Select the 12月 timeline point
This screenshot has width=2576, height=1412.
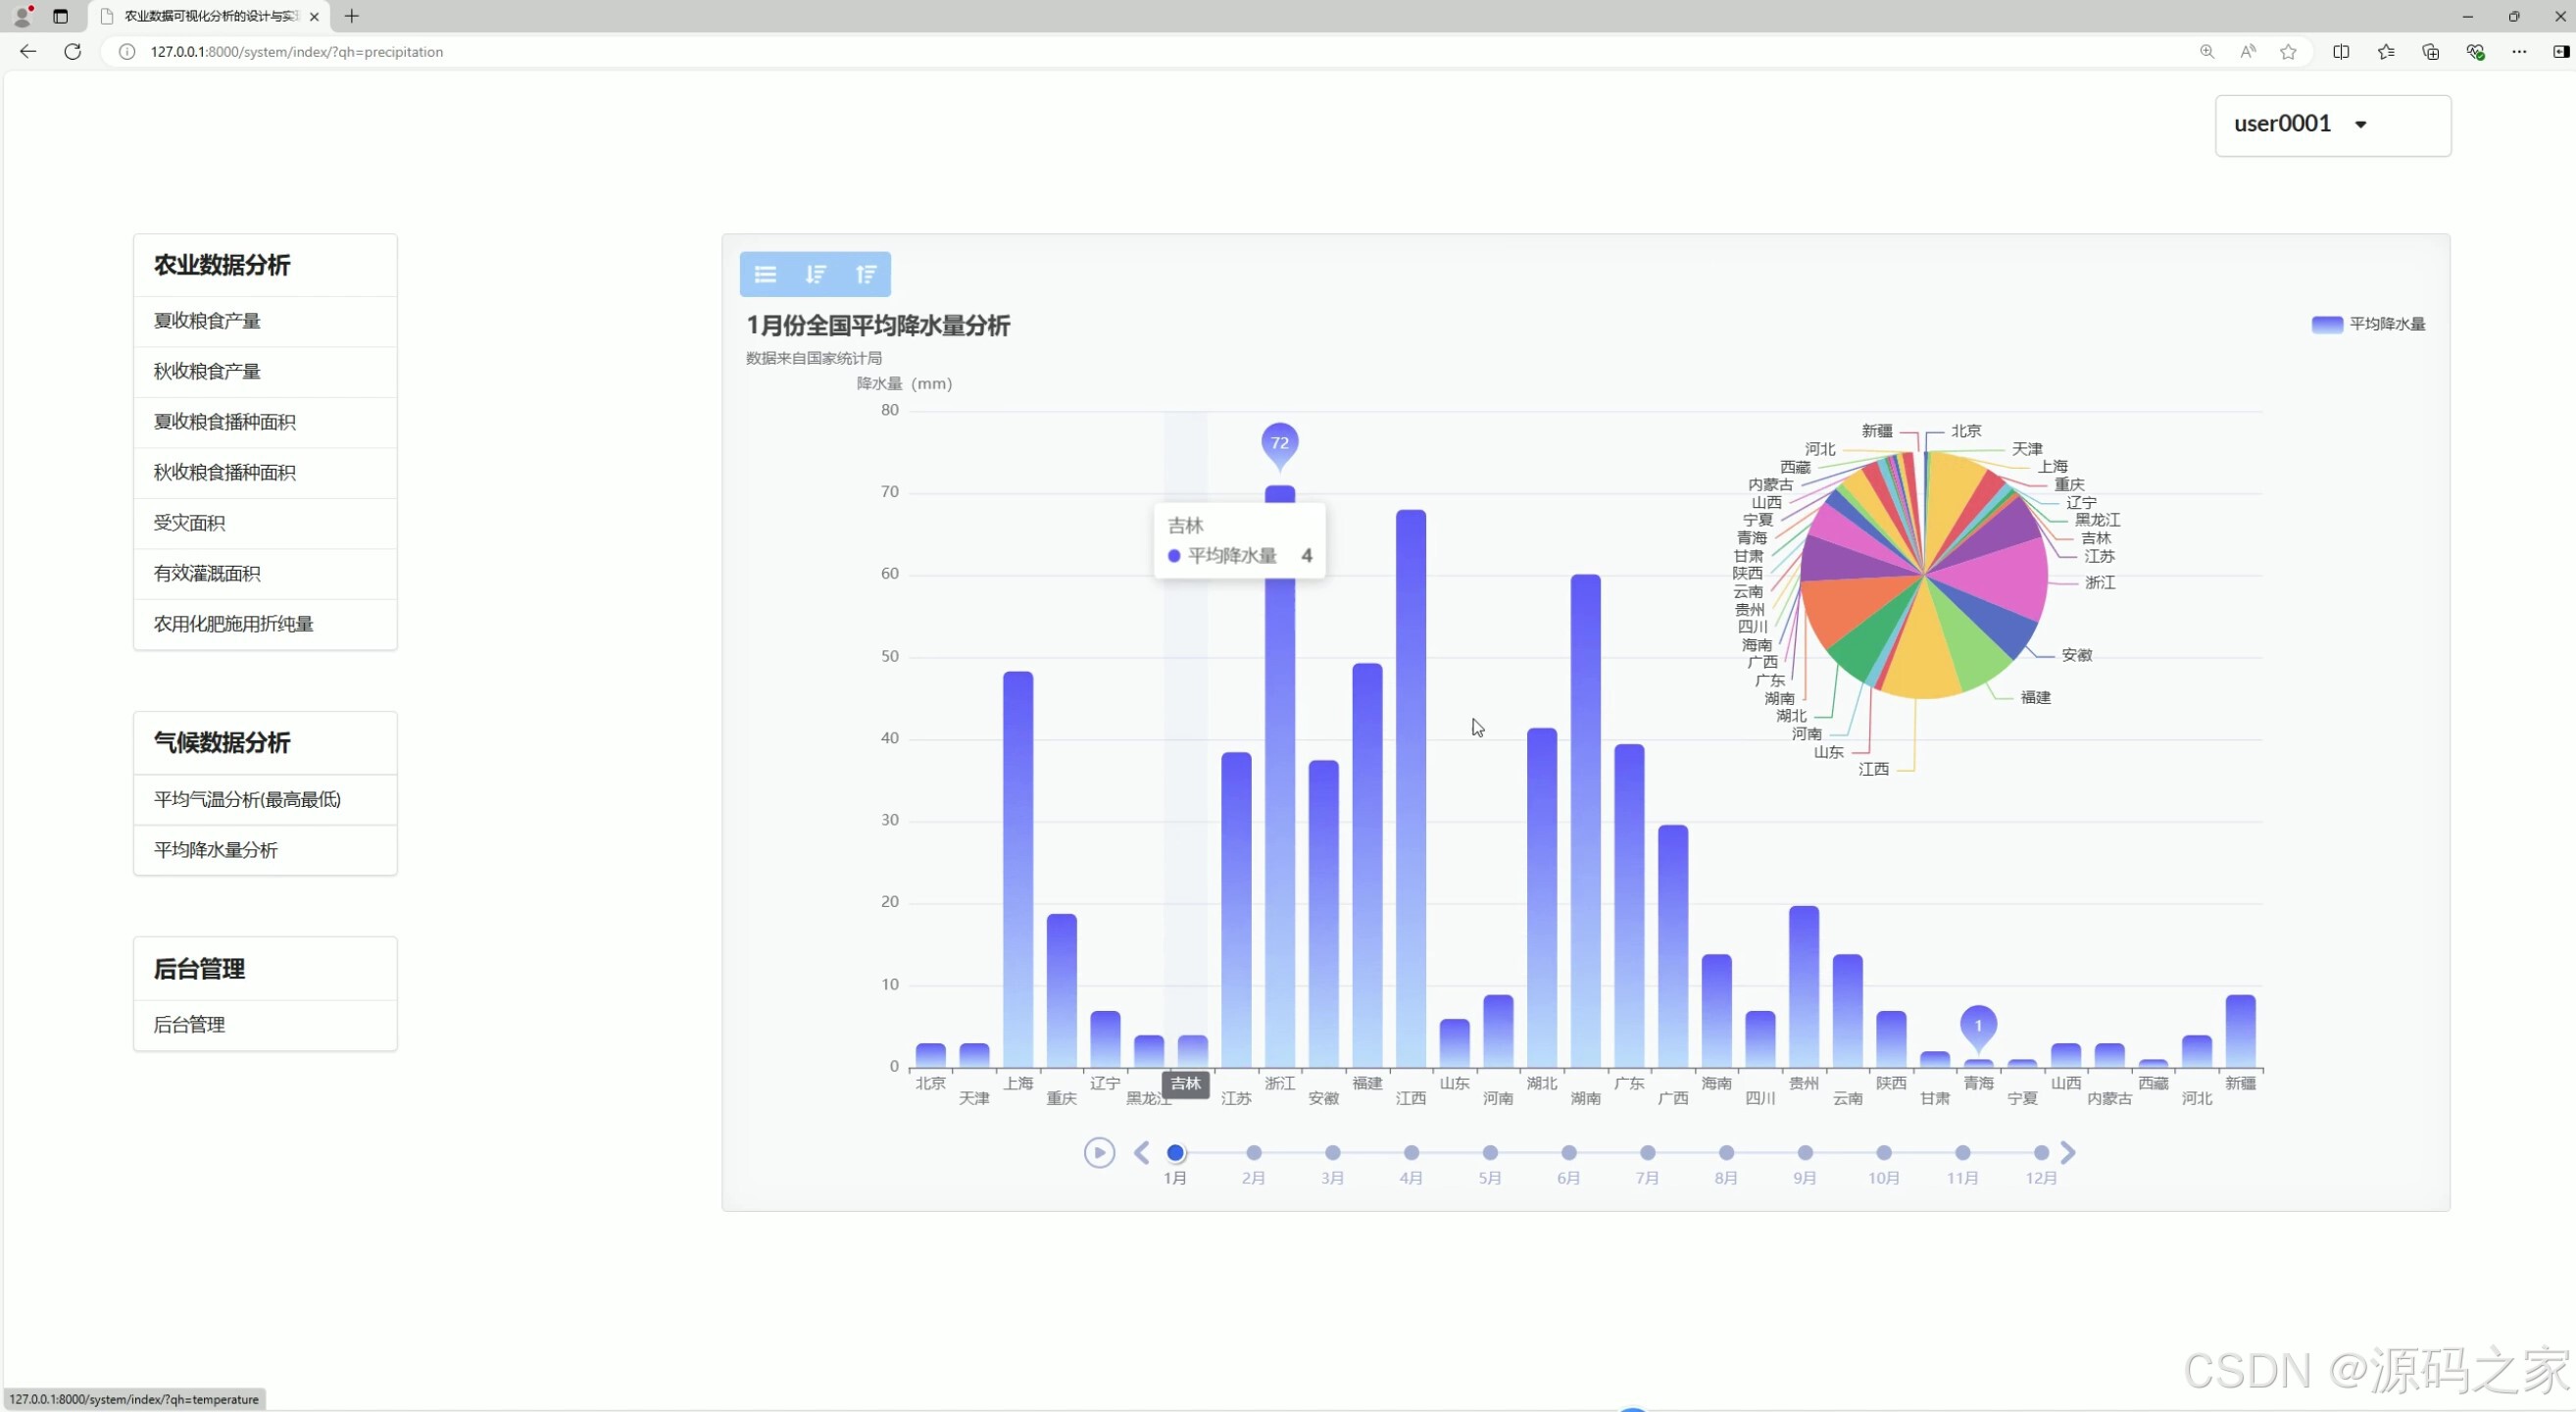pyautogui.click(x=2041, y=1153)
